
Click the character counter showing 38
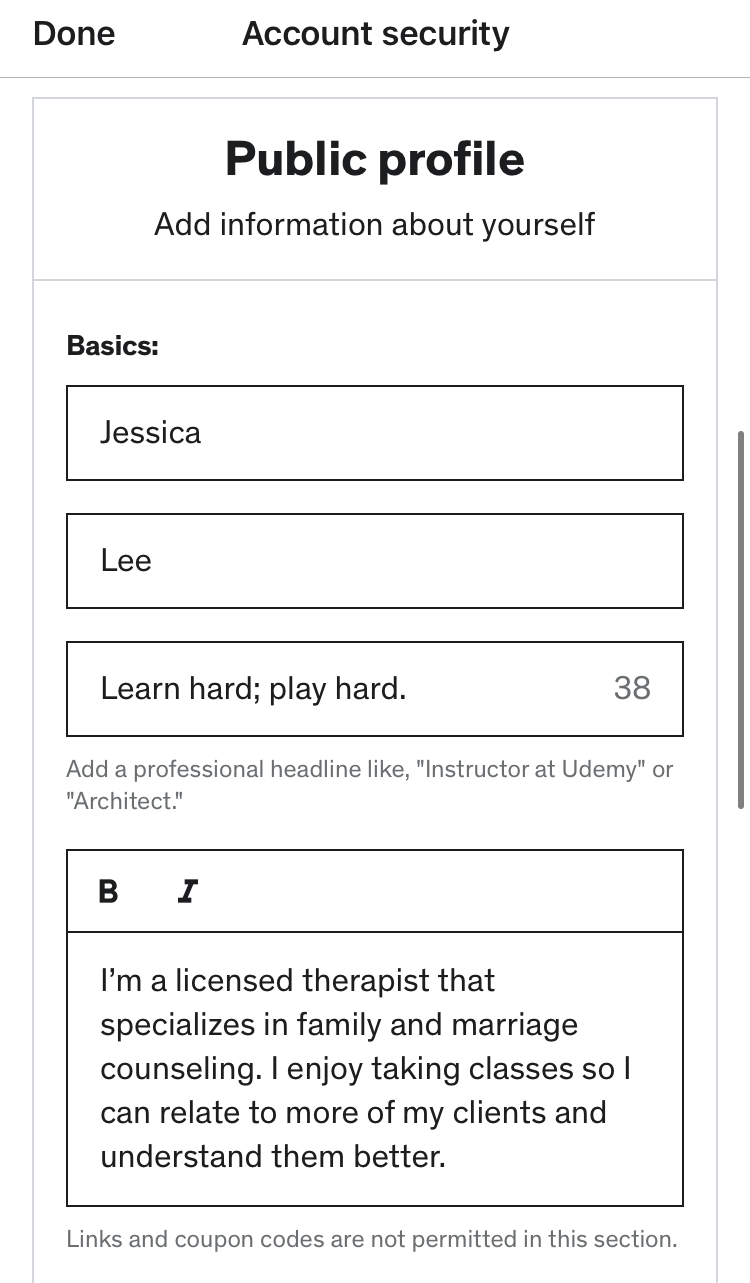point(631,689)
